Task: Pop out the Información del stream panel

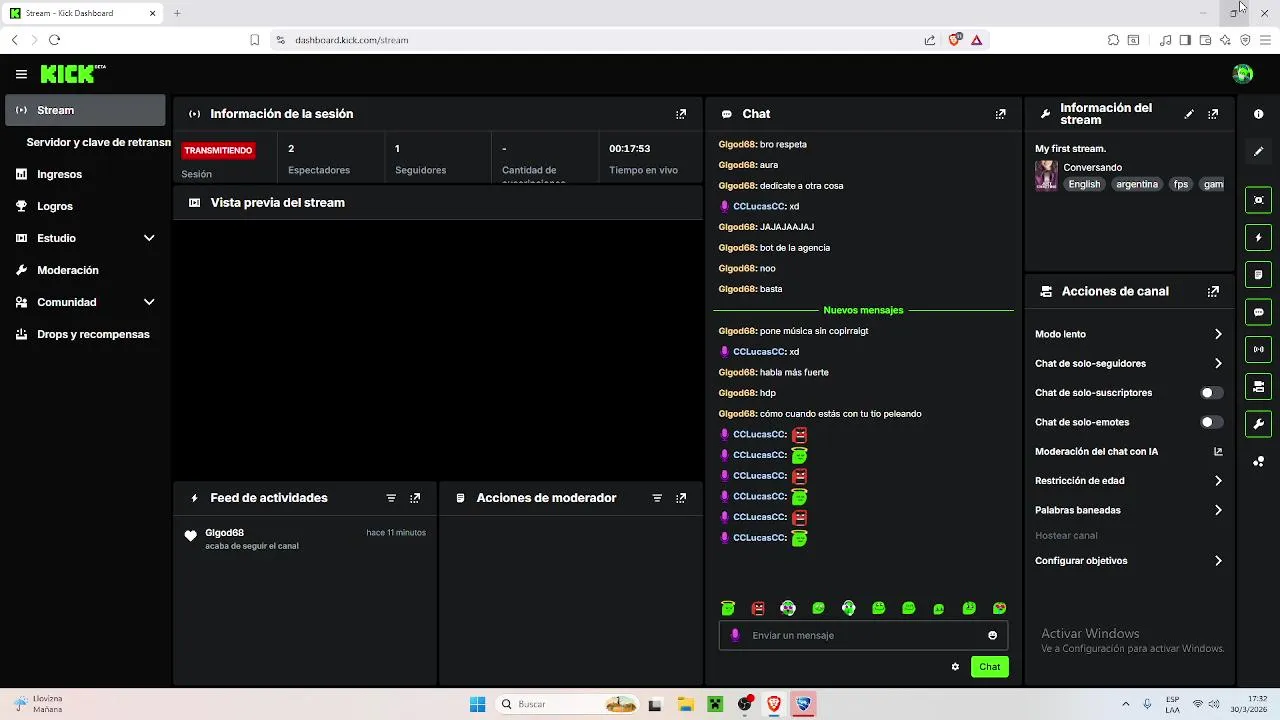Action: point(1213,114)
